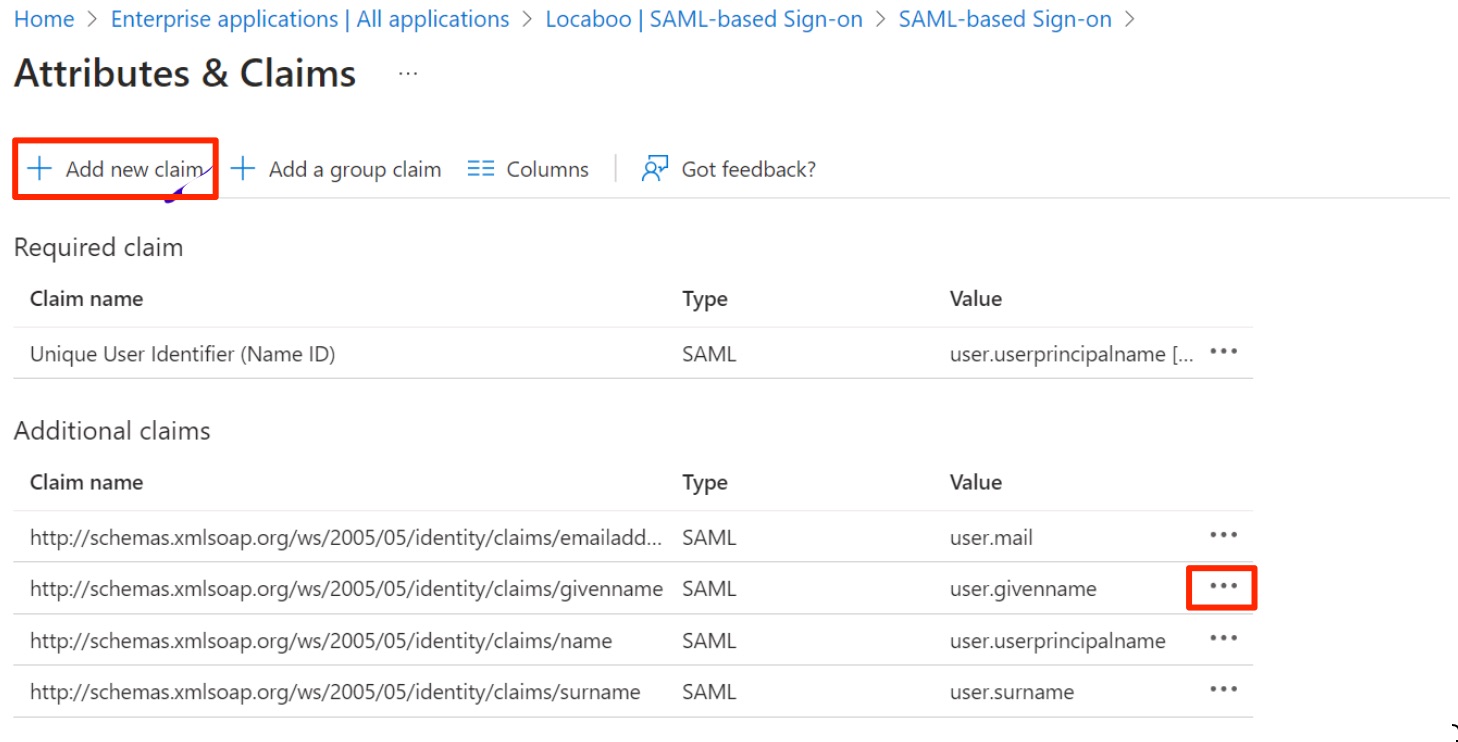Click the Add new claim button
The height and width of the screenshot is (742, 1458).
pos(115,169)
